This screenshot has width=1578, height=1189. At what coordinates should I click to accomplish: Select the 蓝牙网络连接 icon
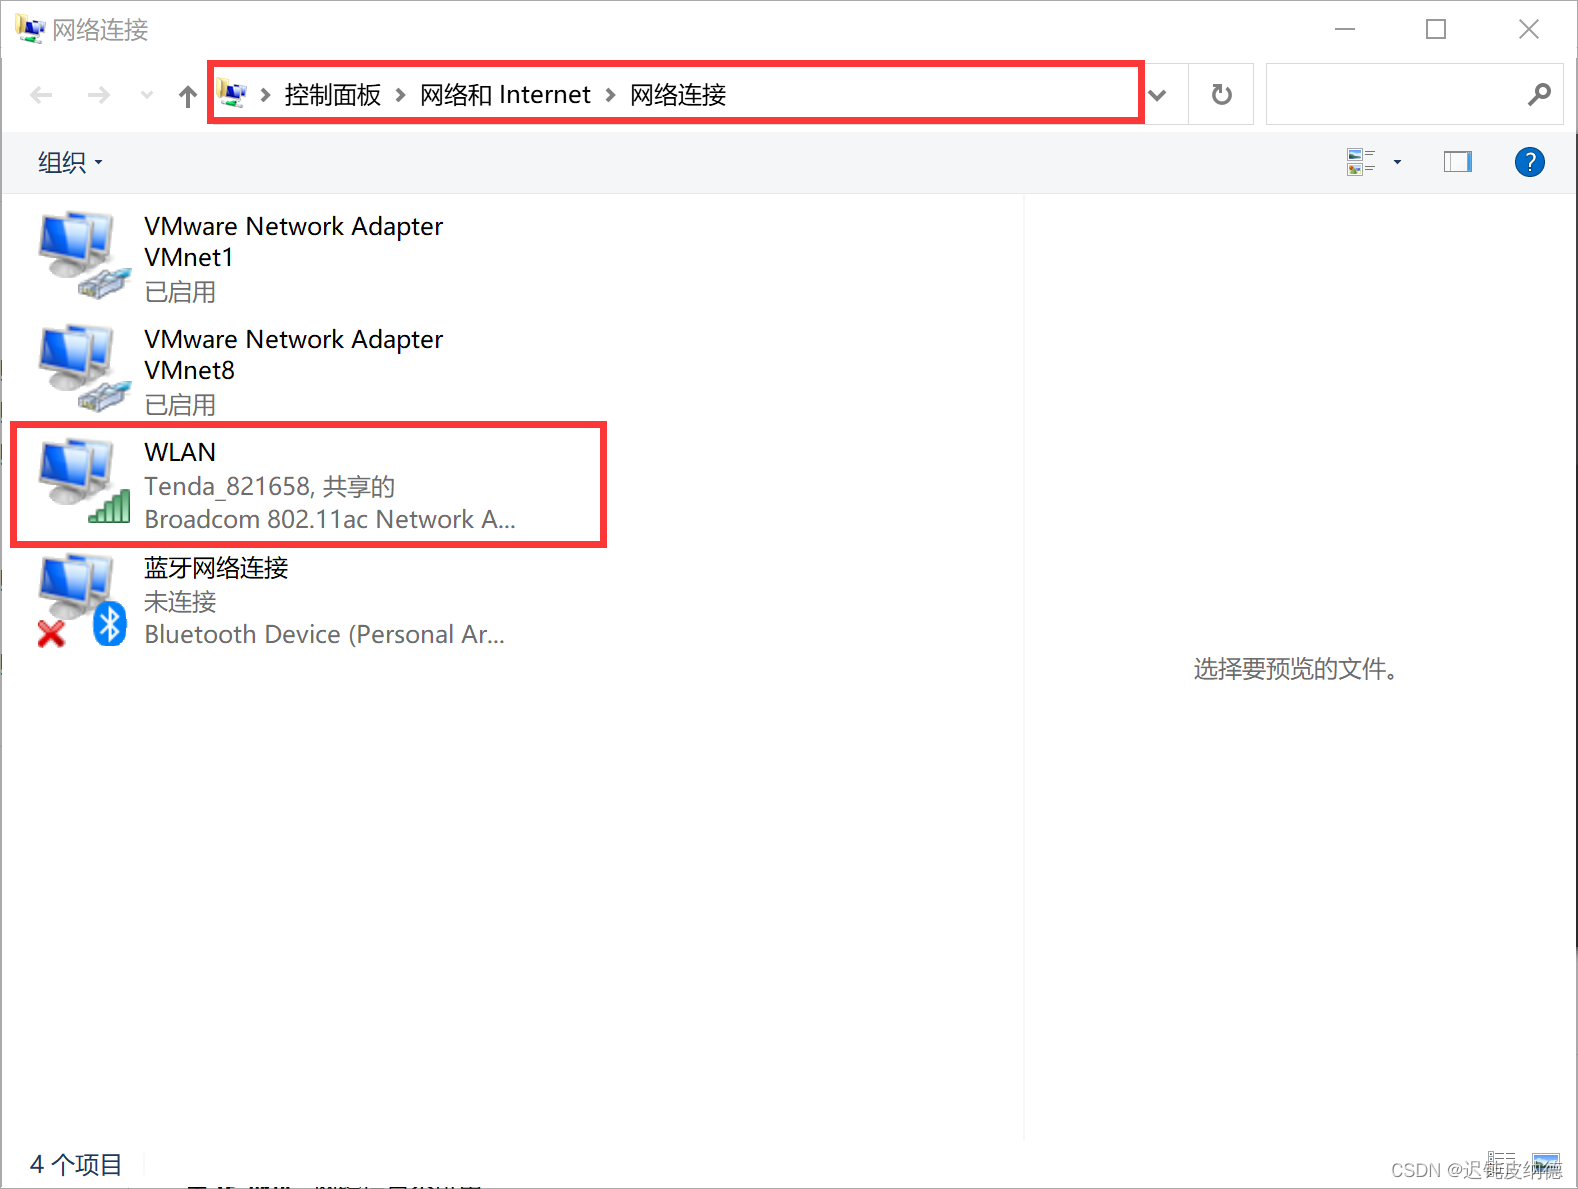coord(82,600)
